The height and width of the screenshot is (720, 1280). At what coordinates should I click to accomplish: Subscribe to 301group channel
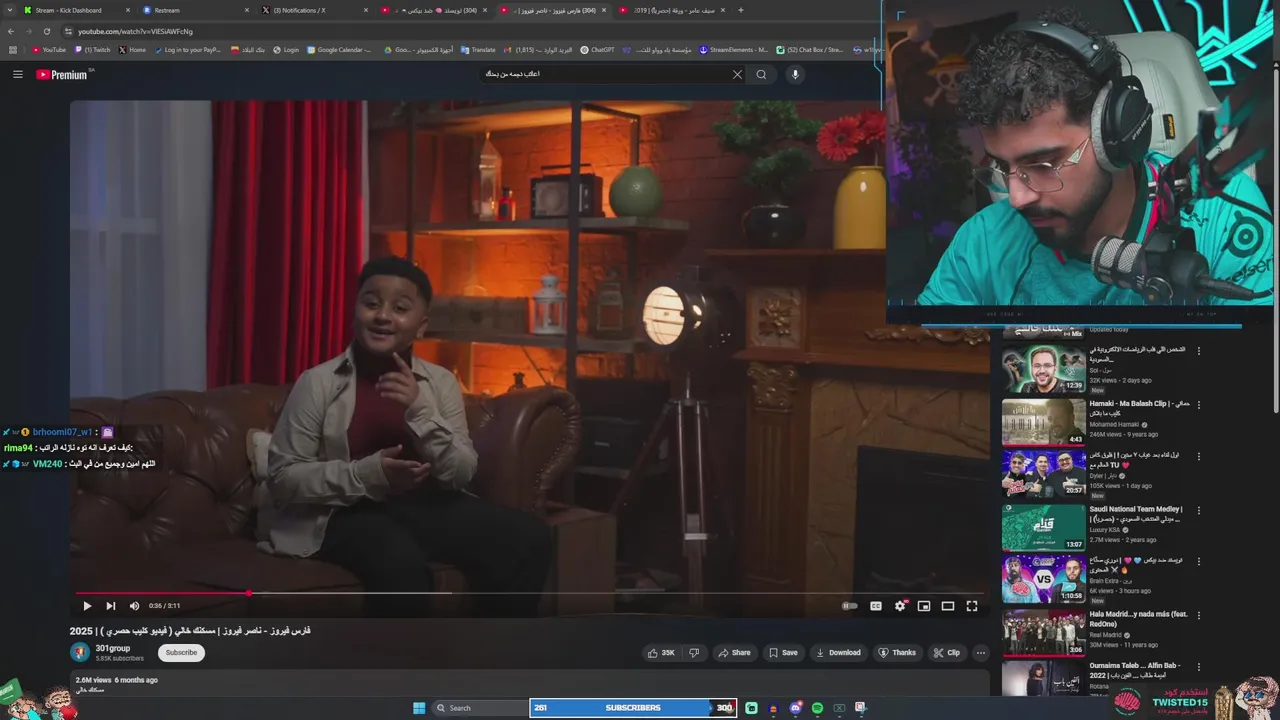(181, 653)
